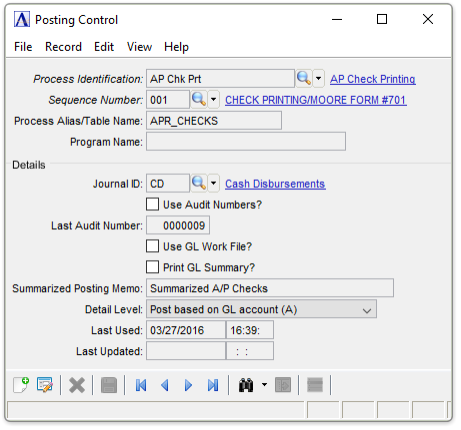Open dropdown arrow next to Journal ID lookup
This screenshot has height=430, width=461.
click(213, 183)
